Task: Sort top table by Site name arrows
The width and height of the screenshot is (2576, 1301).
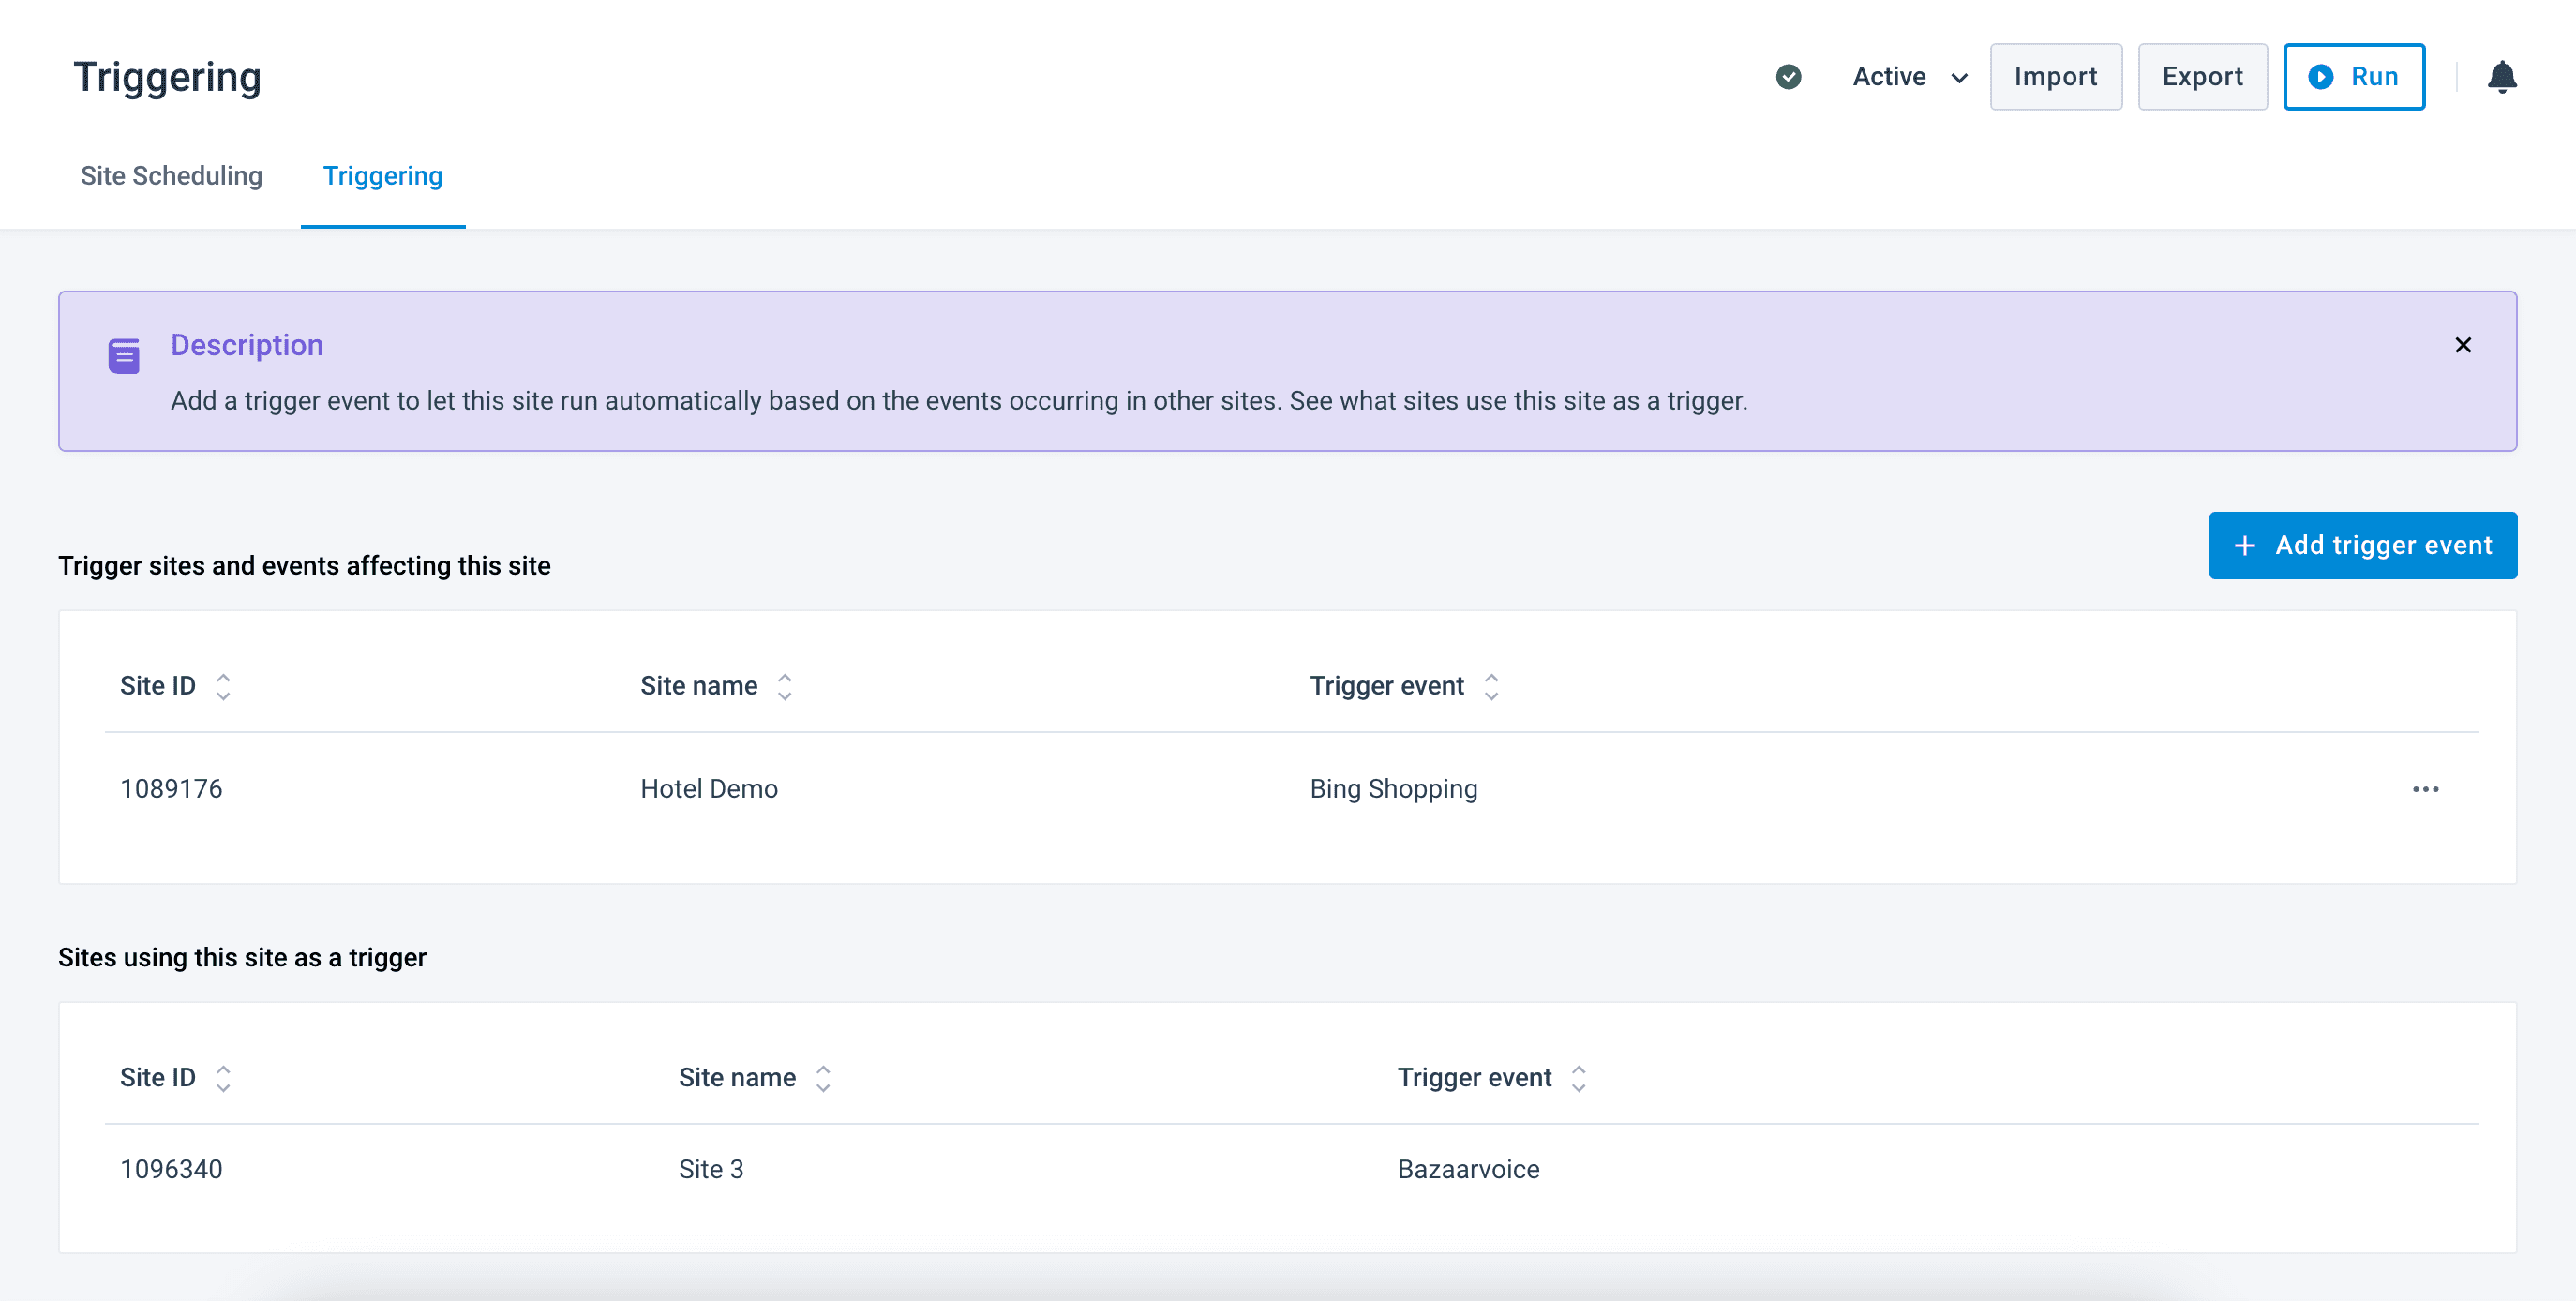Action: [785, 686]
